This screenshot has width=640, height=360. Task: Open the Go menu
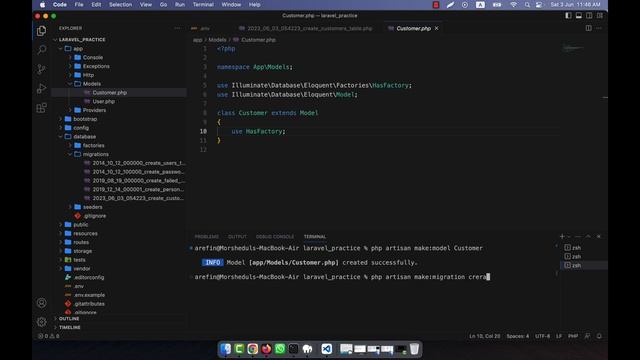tap(163, 4)
